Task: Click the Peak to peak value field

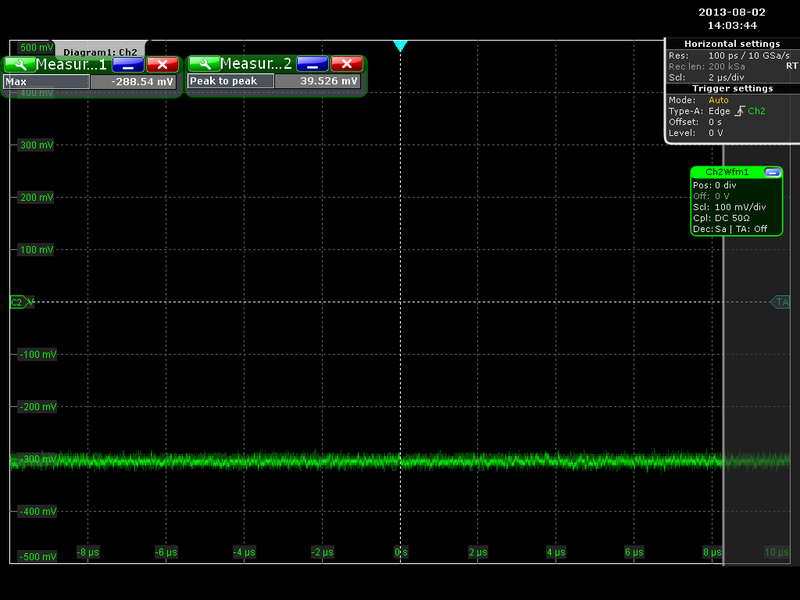Action: [x=318, y=82]
